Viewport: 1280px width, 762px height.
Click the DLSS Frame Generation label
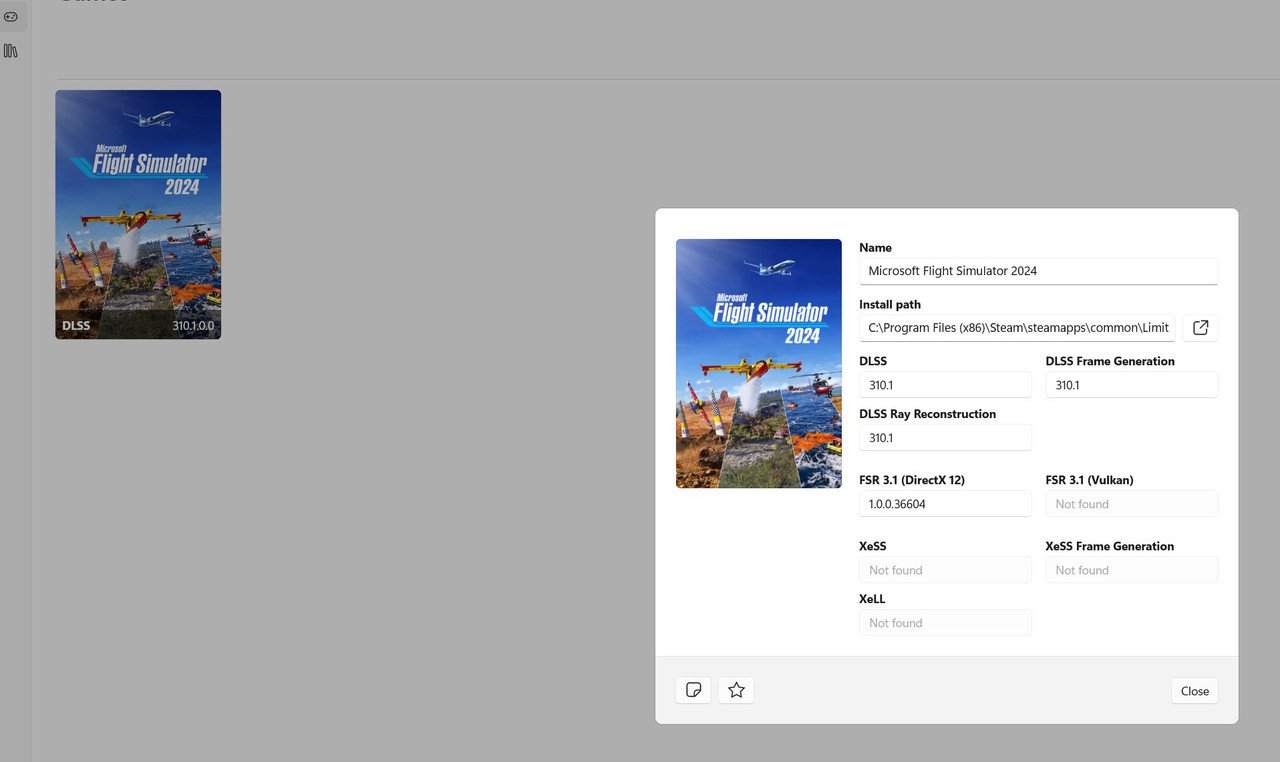pyautogui.click(x=1110, y=361)
